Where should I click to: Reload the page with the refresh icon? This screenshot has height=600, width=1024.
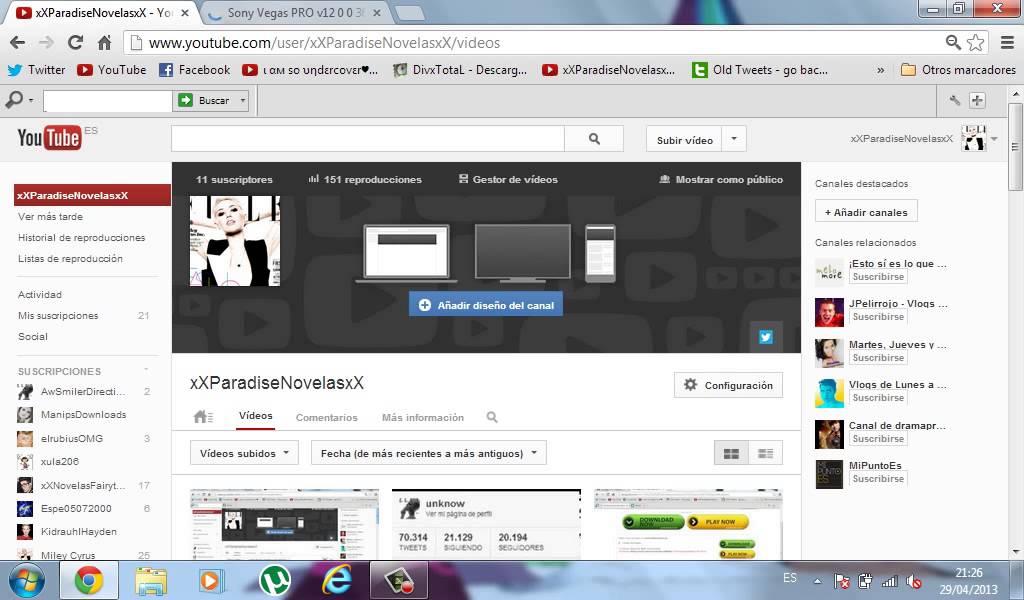coord(76,43)
